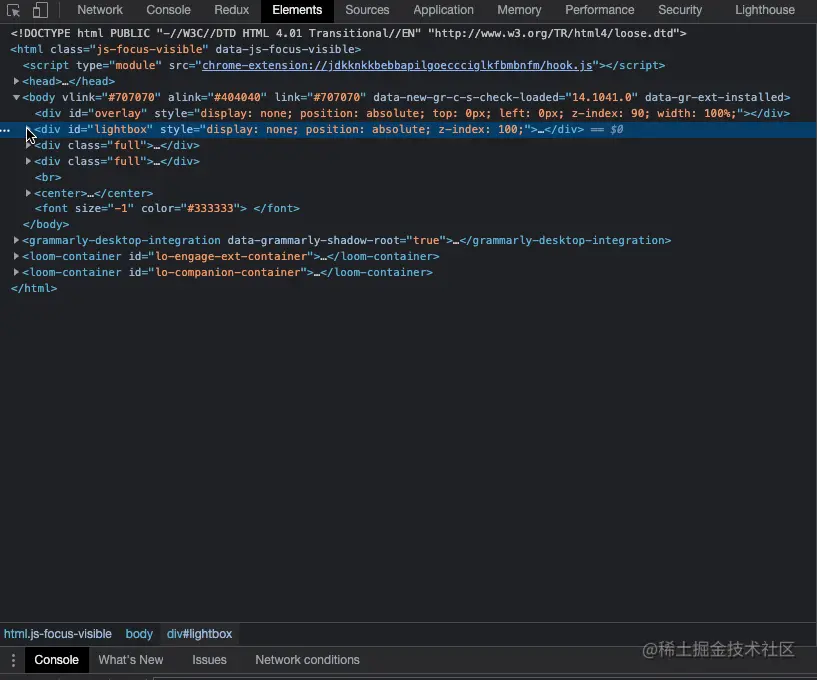Image resolution: width=817 pixels, height=680 pixels.
Task: Select the html js-focus-visible opening tag
Action: pyautogui.click(x=185, y=50)
